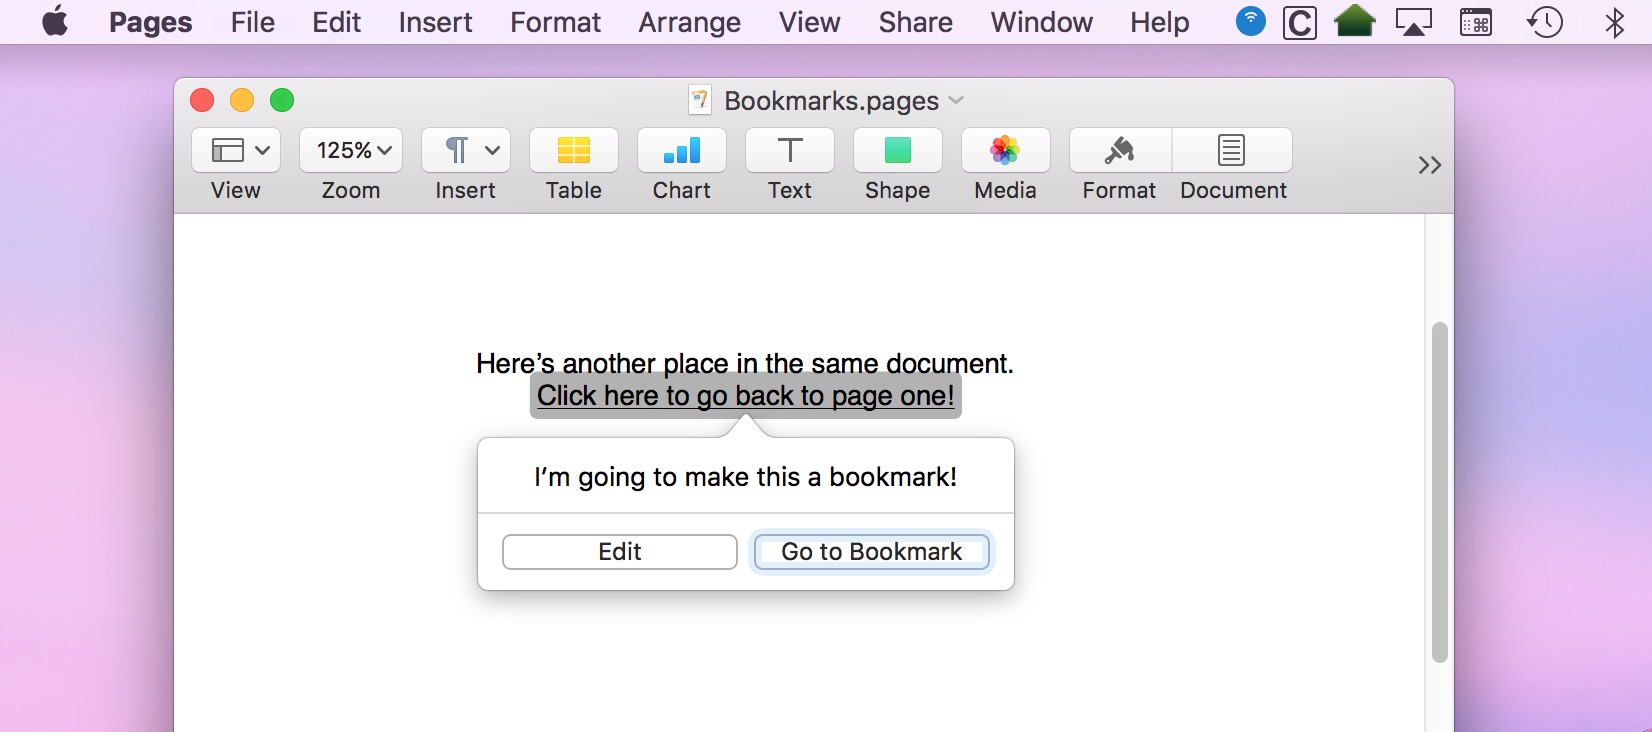Click the Shape toolbar icon
The height and width of the screenshot is (732, 1652).
(x=898, y=150)
